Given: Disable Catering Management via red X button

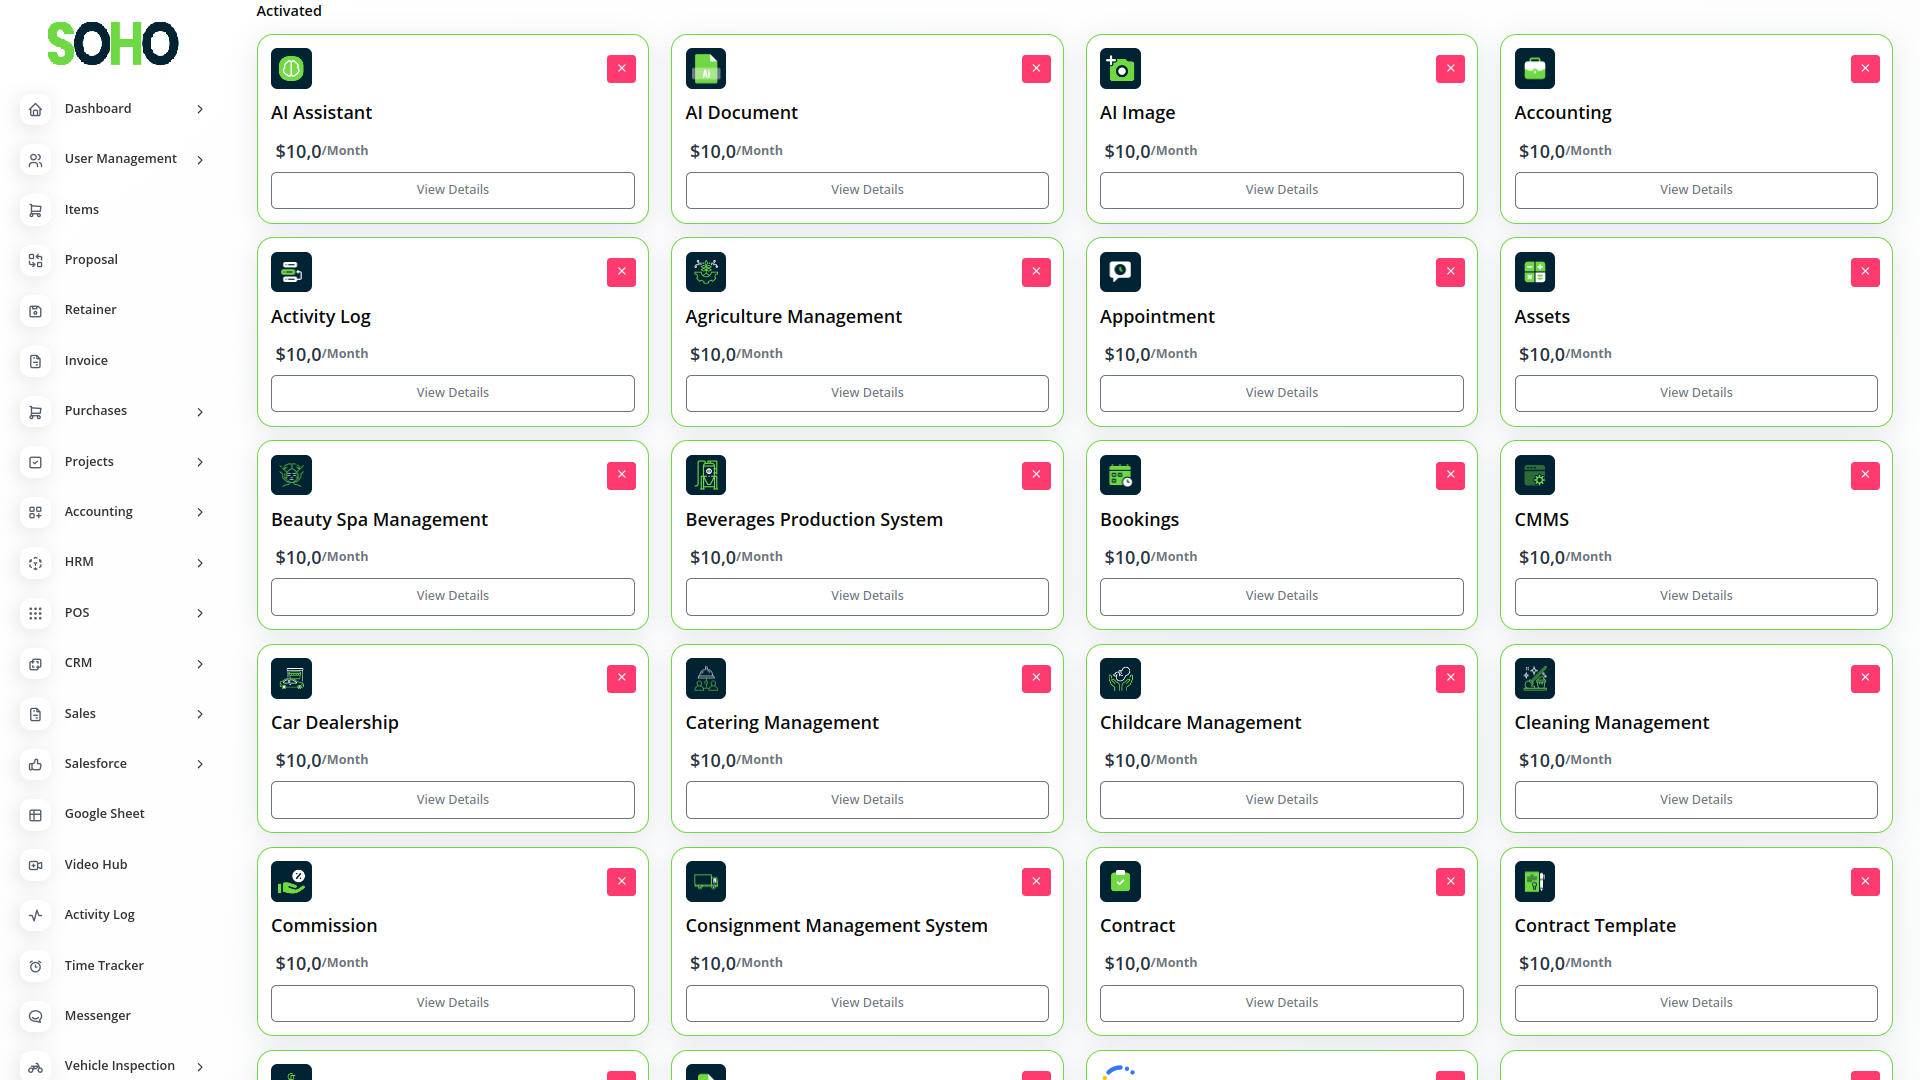Looking at the screenshot, I should (1036, 679).
